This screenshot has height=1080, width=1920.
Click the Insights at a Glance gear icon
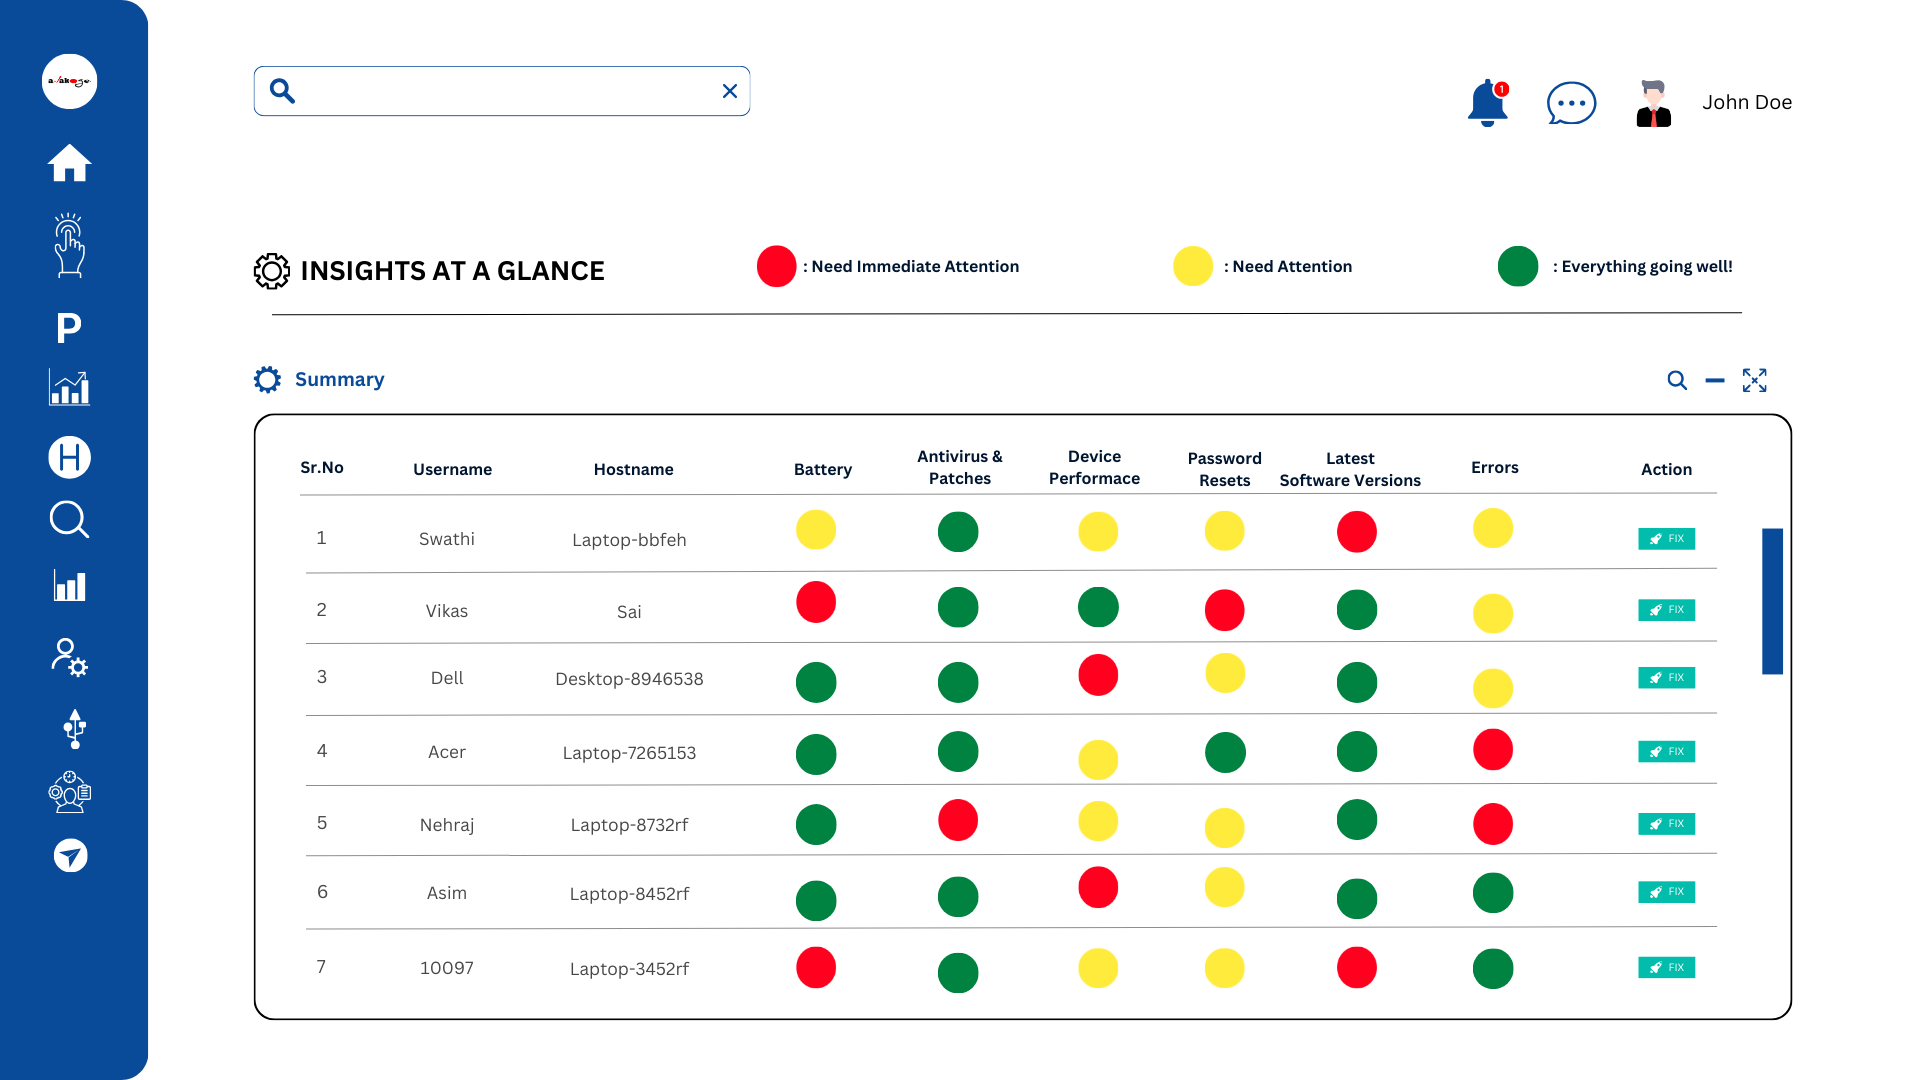coord(271,271)
